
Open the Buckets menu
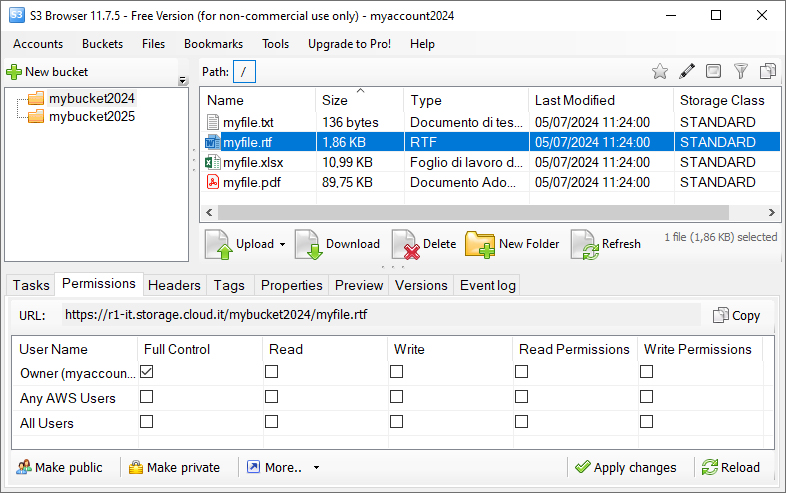pyautogui.click(x=102, y=44)
